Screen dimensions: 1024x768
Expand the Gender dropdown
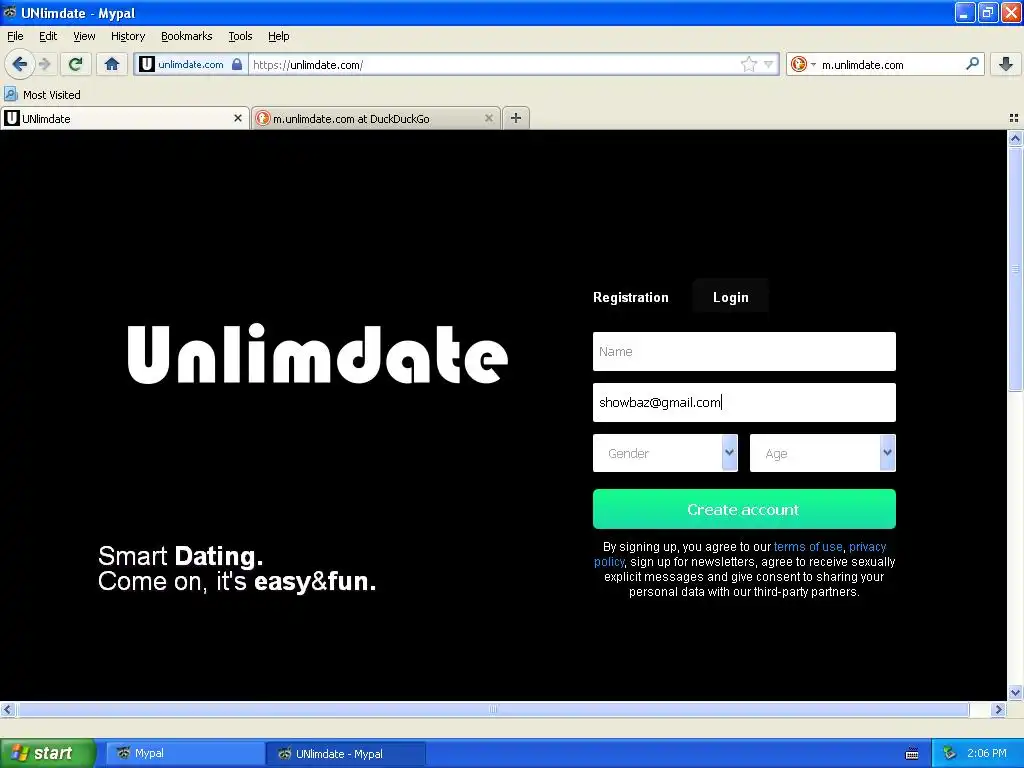pyautogui.click(x=665, y=453)
